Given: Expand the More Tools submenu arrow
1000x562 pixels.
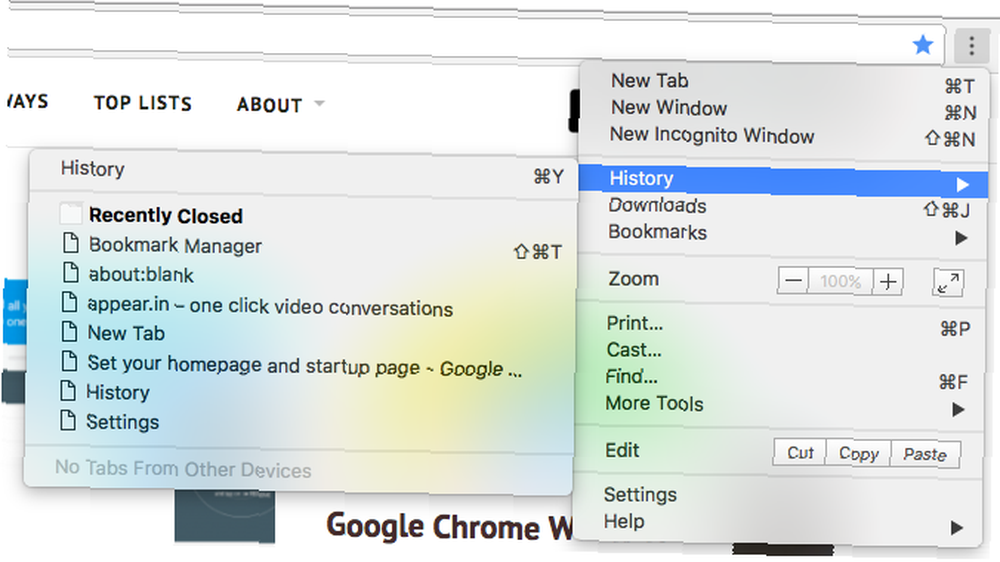Looking at the screenshot, I should [959, 410].
